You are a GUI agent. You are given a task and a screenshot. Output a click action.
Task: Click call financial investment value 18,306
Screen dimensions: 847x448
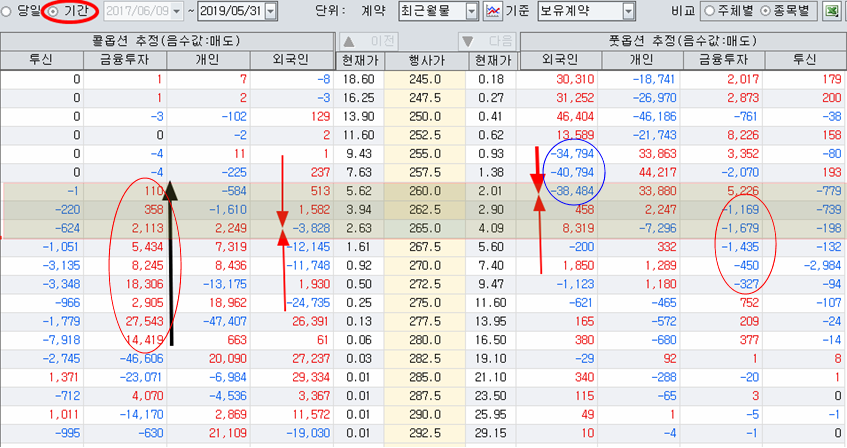tap(144, 284)
